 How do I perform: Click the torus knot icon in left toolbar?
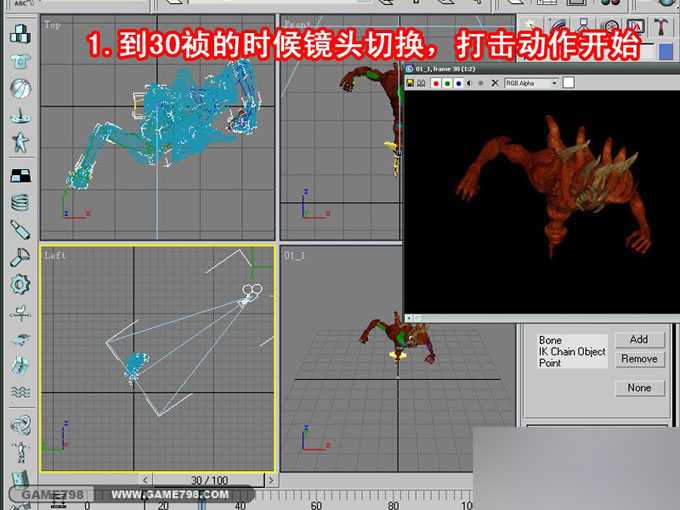tap(20, 425)
